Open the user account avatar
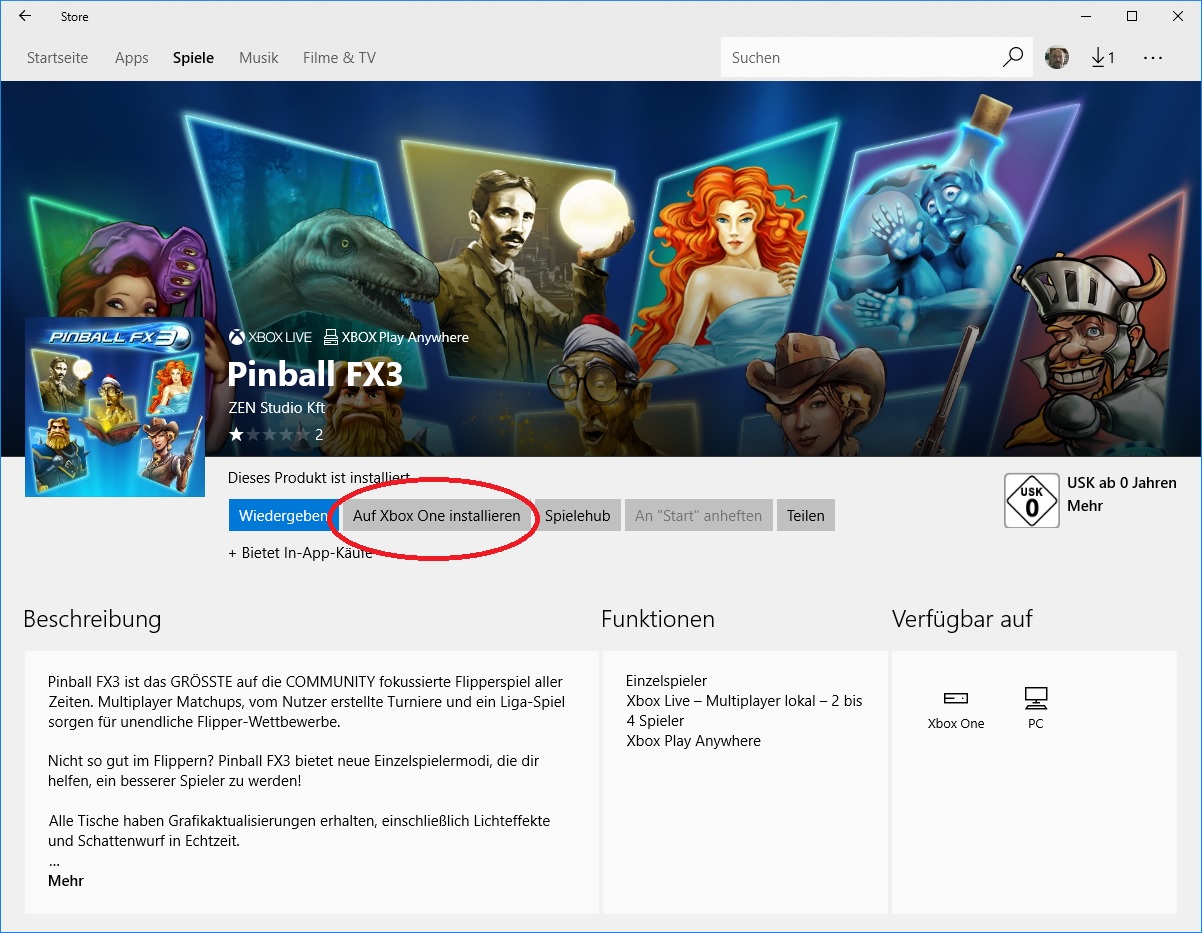Screen dimensions: 1202x933 [x=1057, y=58]
